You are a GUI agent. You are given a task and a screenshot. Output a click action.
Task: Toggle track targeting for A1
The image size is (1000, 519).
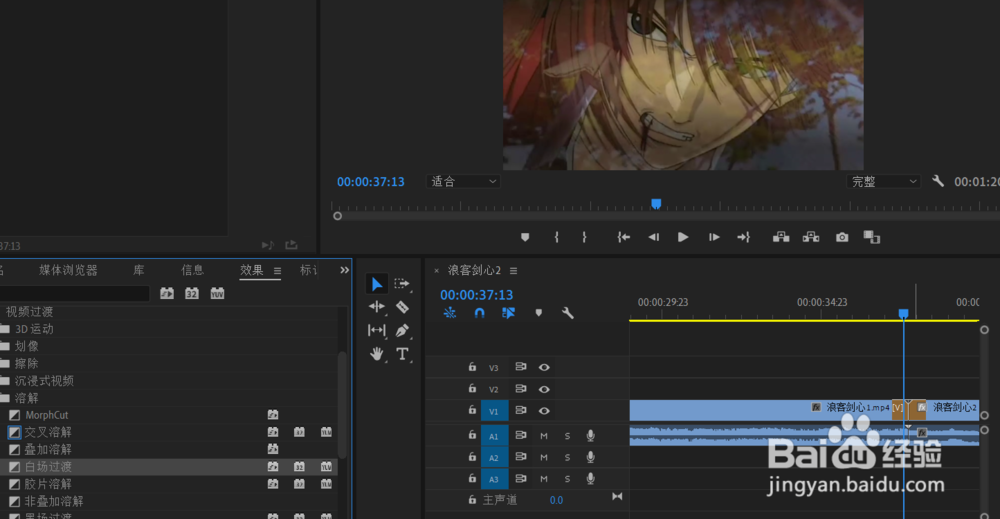click(x=494, y=436)
